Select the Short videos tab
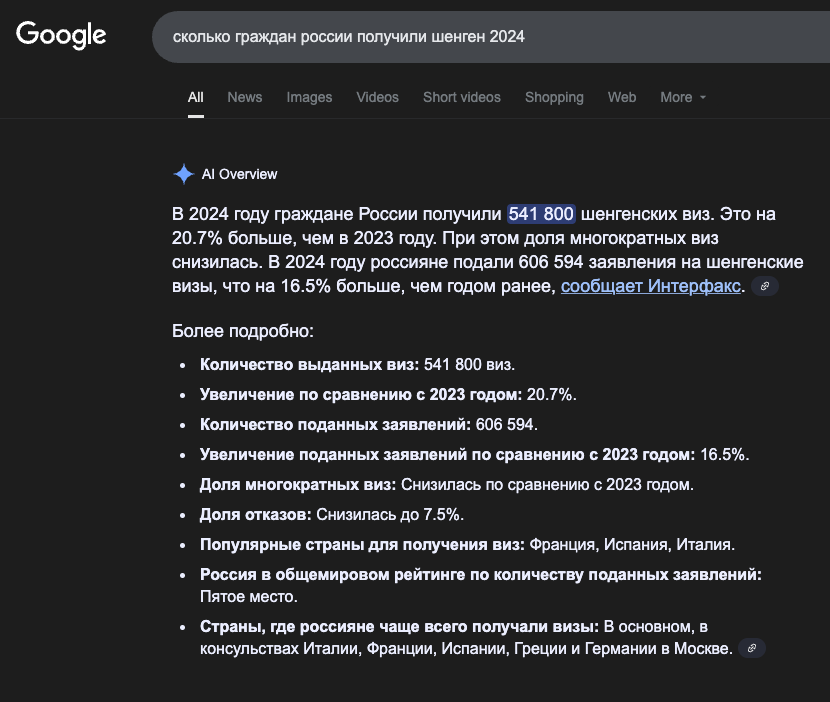The width and height of the screenshot is (830, 702). (x=461, y=97)
